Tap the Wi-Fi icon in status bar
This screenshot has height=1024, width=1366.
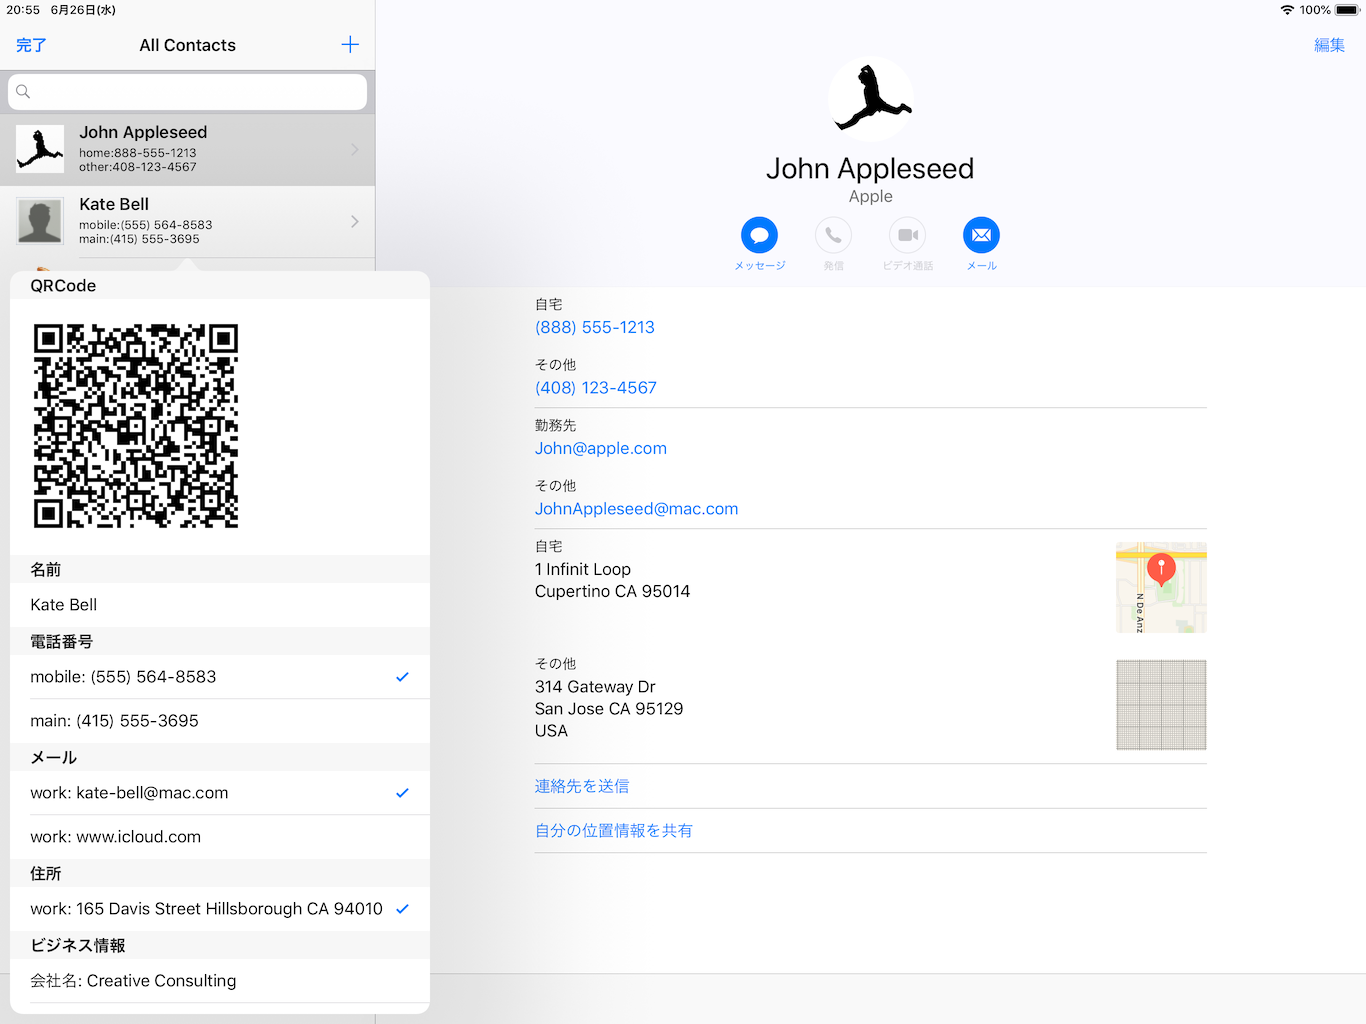[x=1287, y=10]
